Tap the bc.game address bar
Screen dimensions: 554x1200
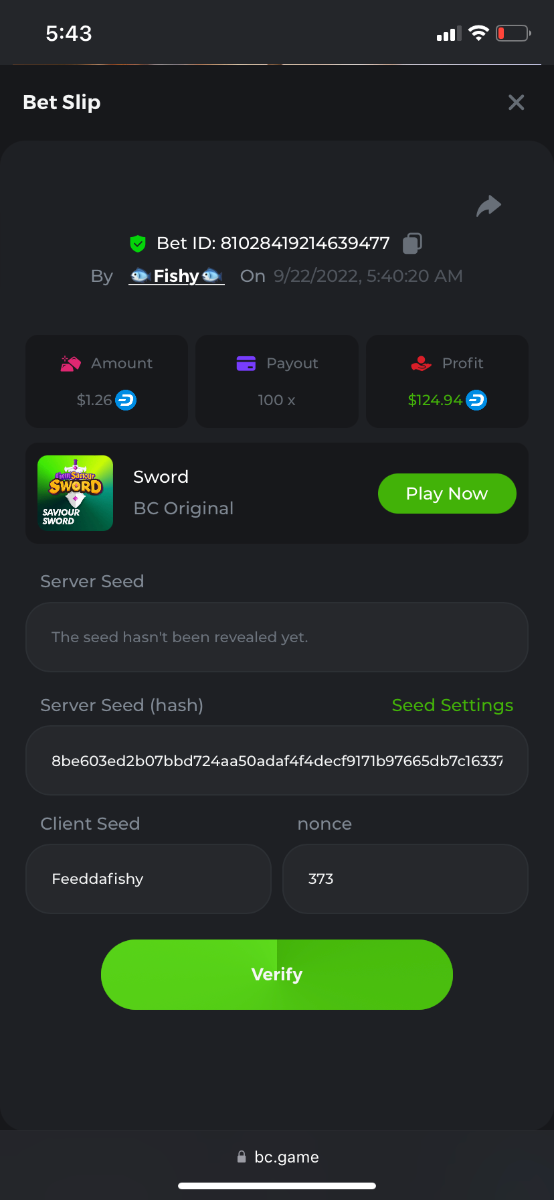277,1157
